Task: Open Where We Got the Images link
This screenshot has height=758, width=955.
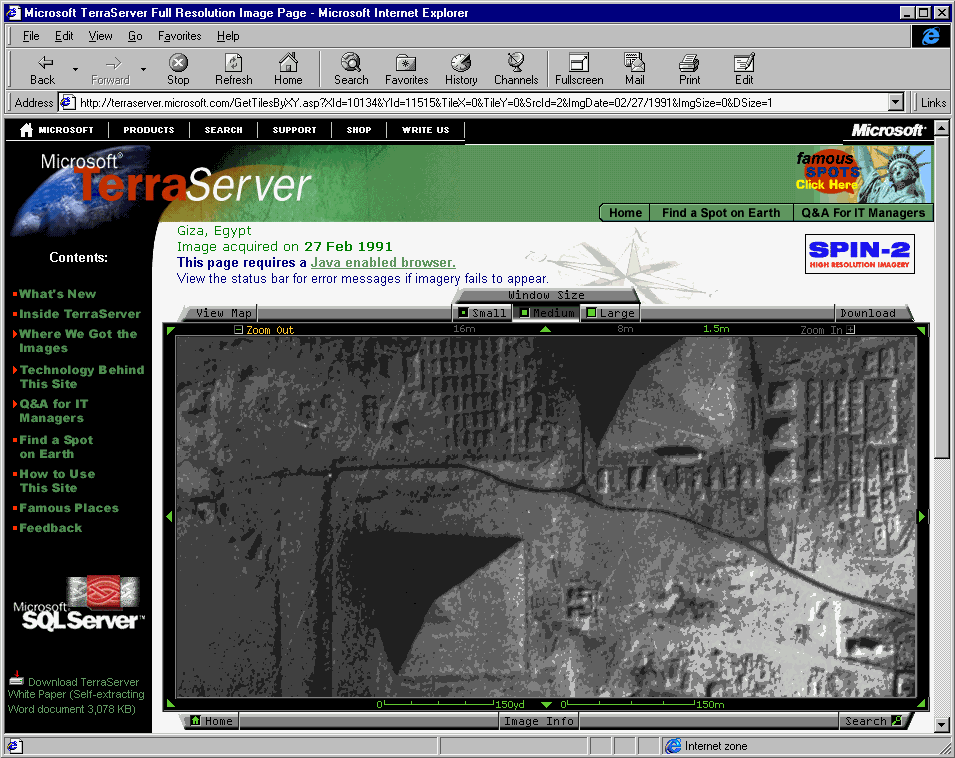Action: pos(78,341)
